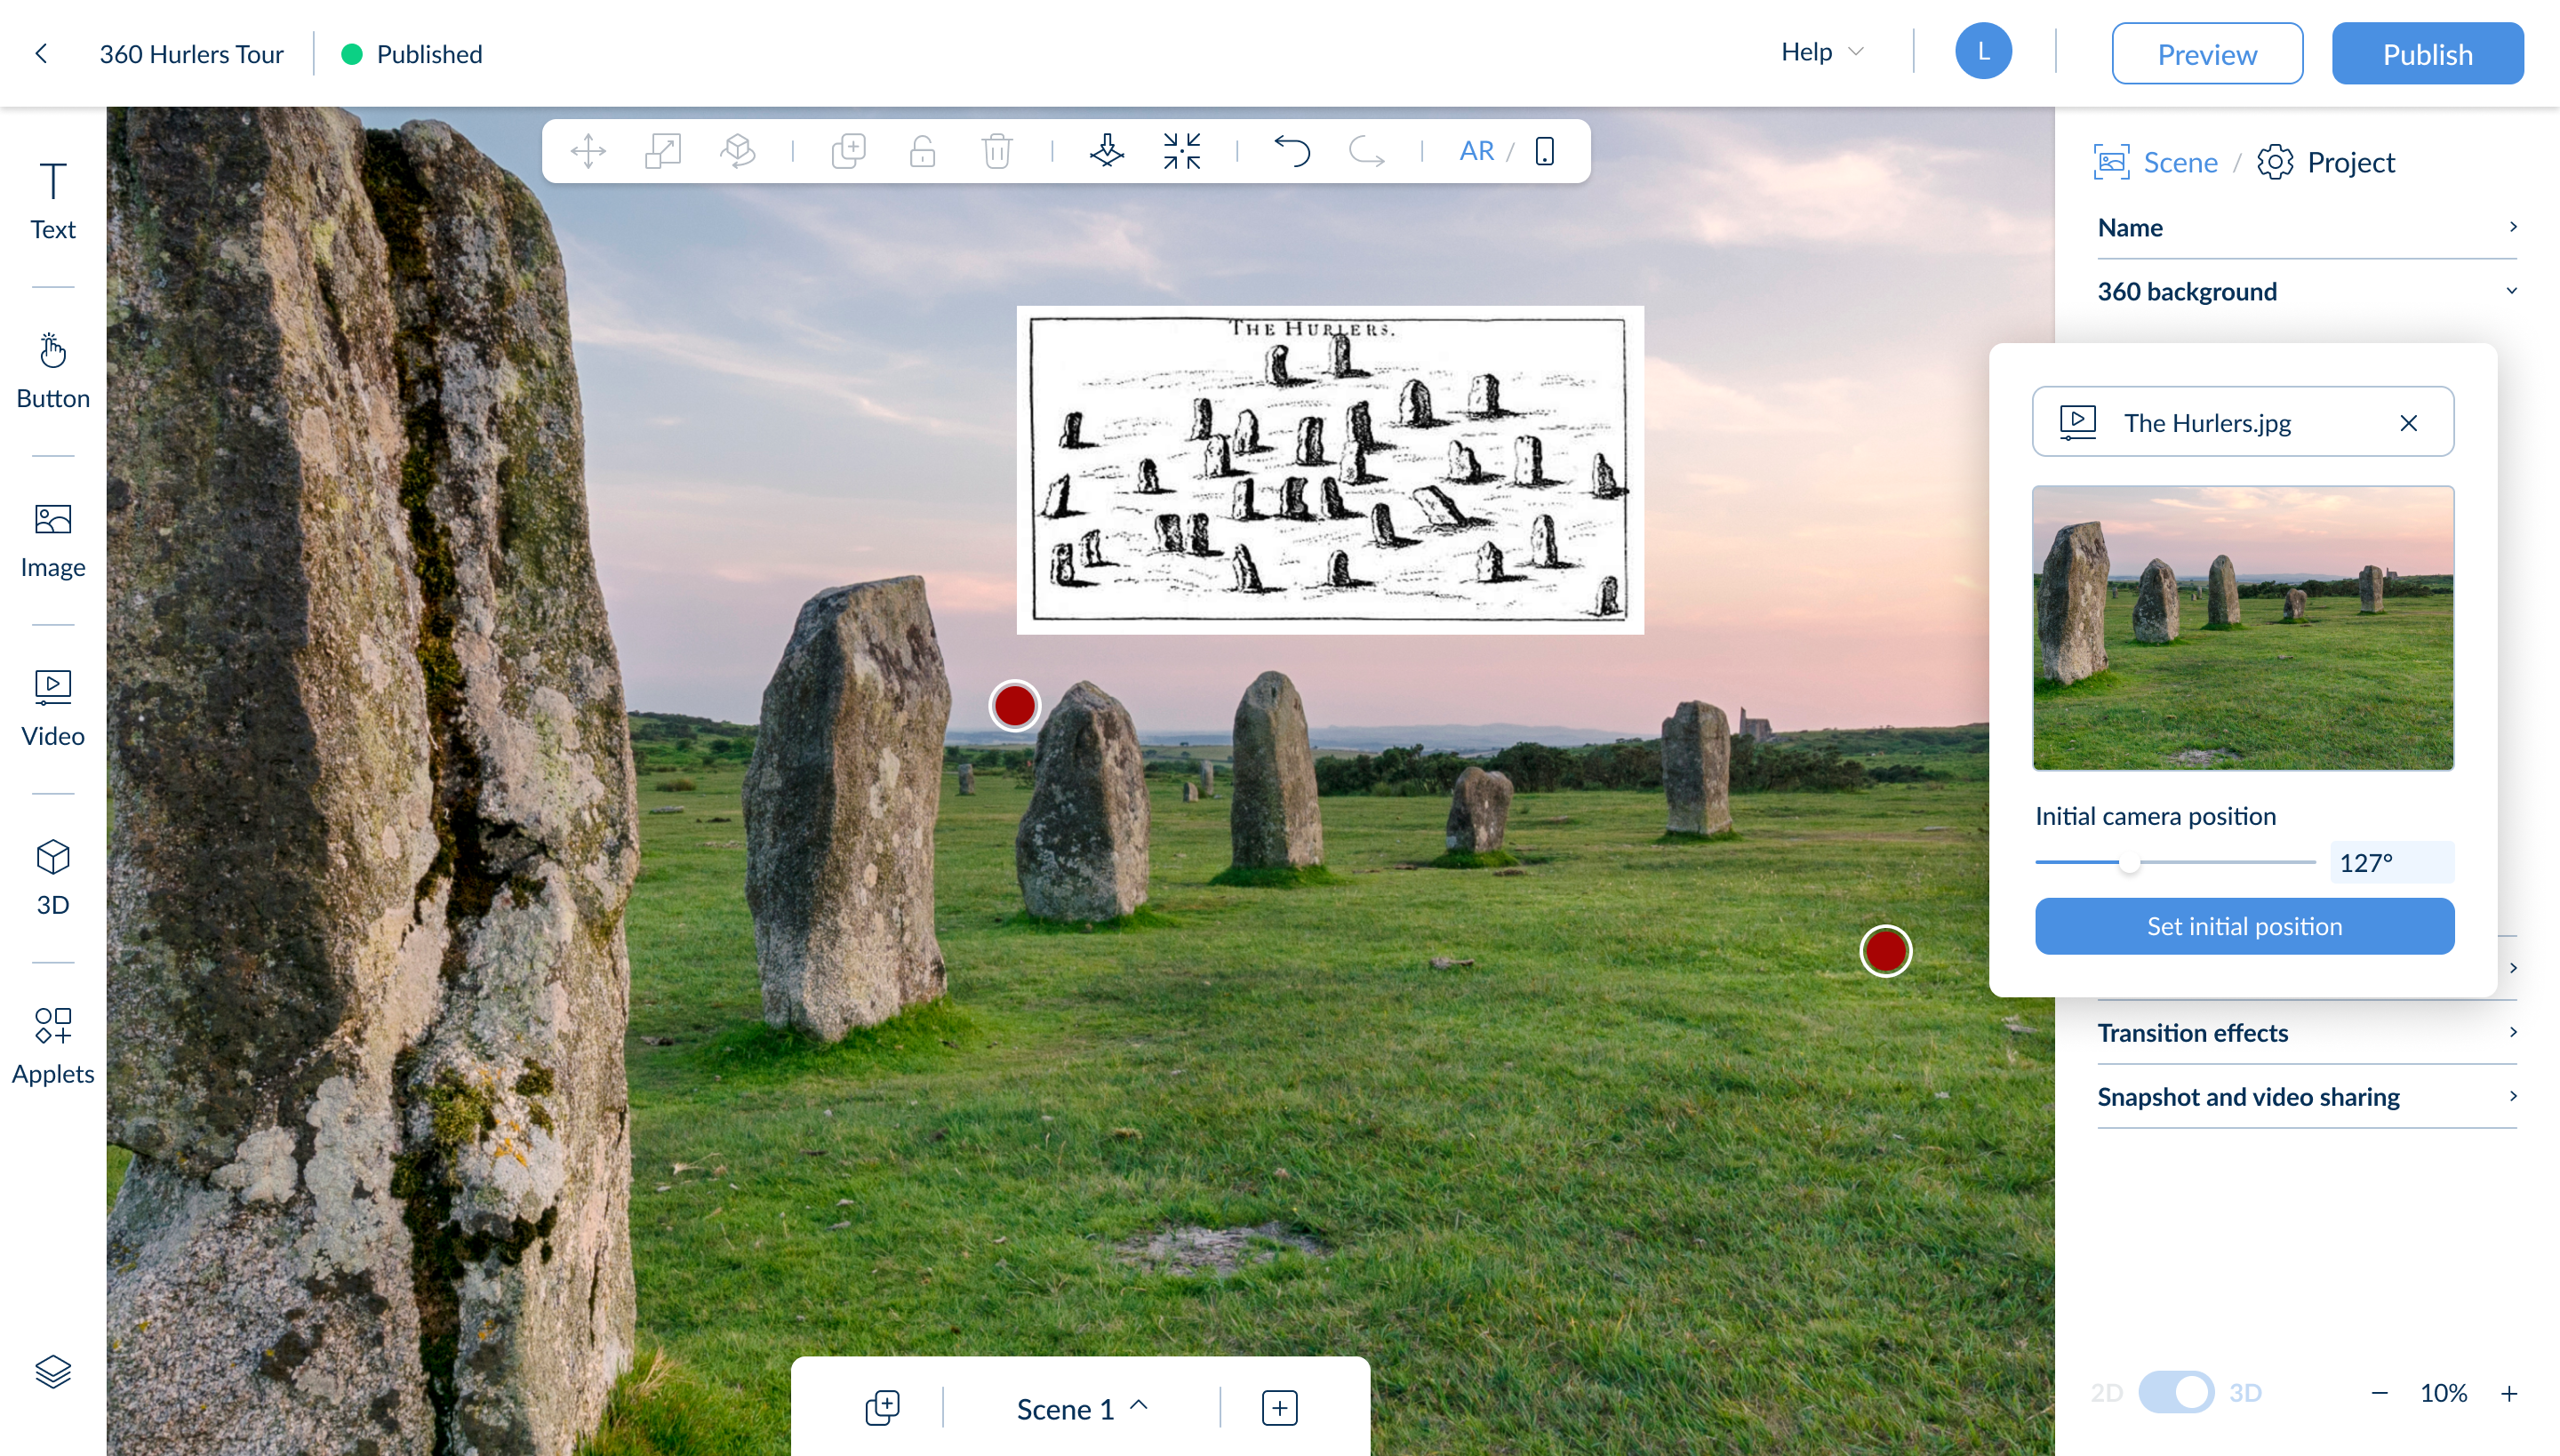2560x1456 pixels.
Task: Click the trash delete icon
Action: click(997, 151)
